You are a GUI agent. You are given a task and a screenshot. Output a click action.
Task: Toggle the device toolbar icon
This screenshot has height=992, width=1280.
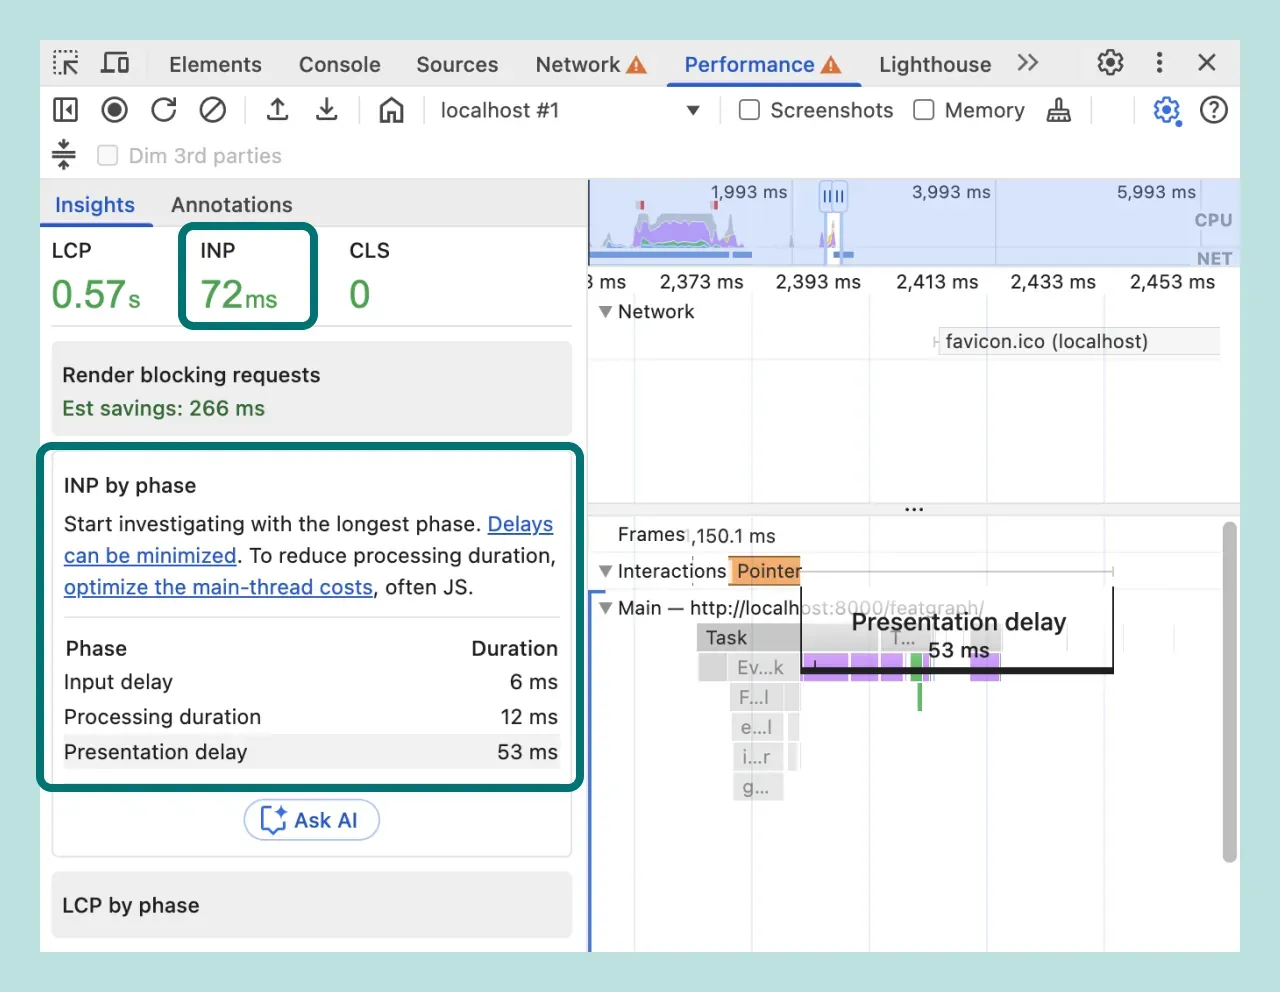click(x=115, y=62)
